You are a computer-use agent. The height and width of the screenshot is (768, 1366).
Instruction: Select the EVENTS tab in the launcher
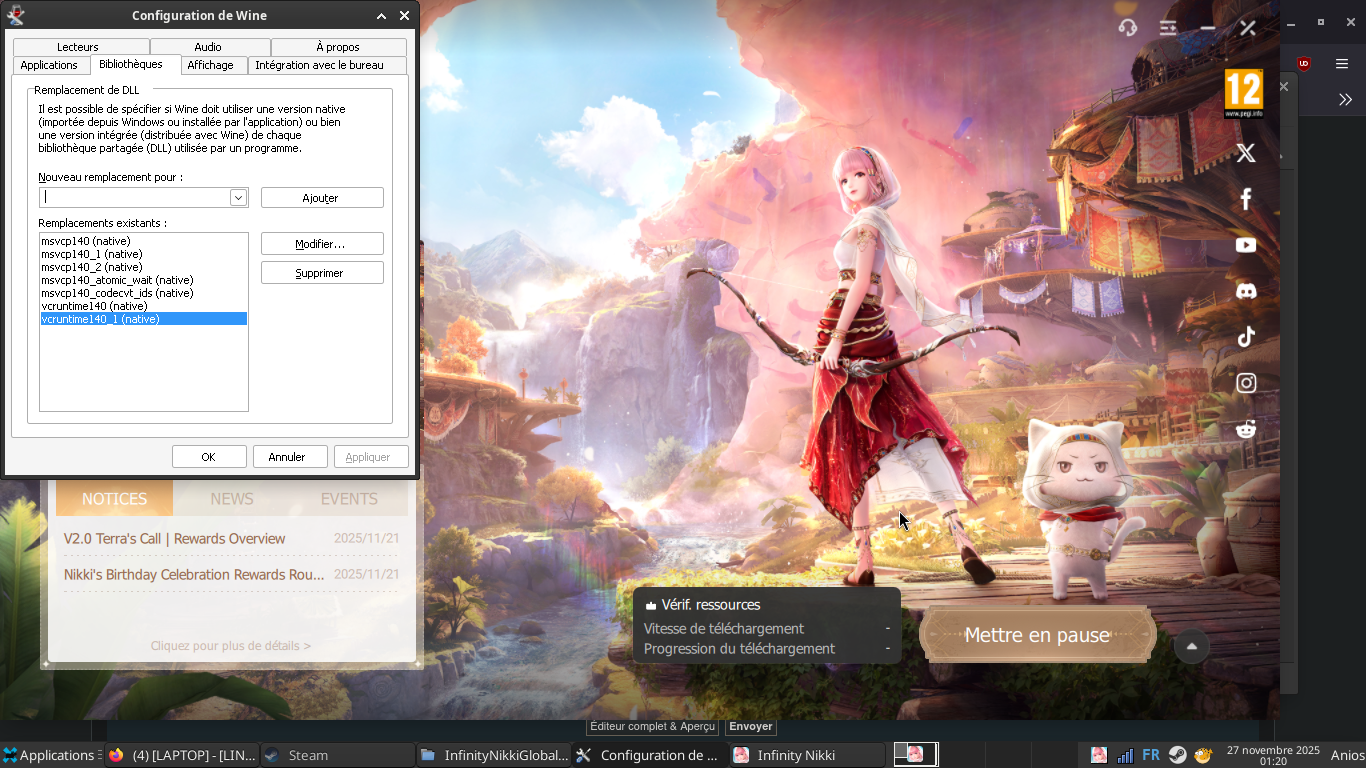click(x=349, y=498)
